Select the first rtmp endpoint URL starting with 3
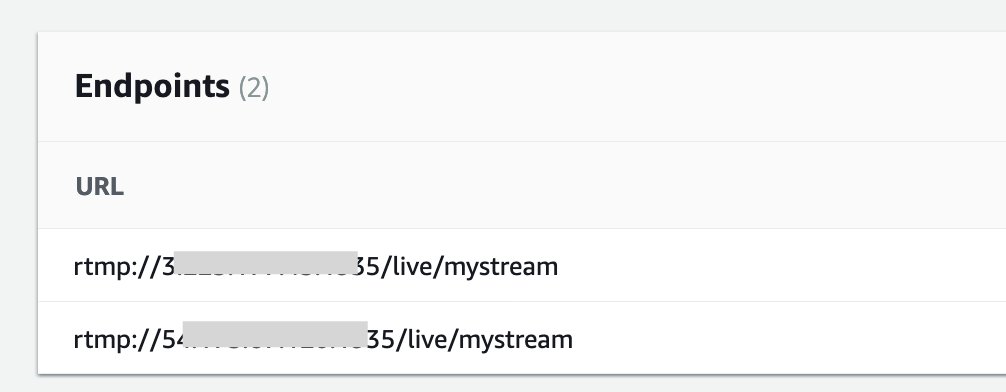Screen dimensions: 1006x392 [x=316, y=266]
